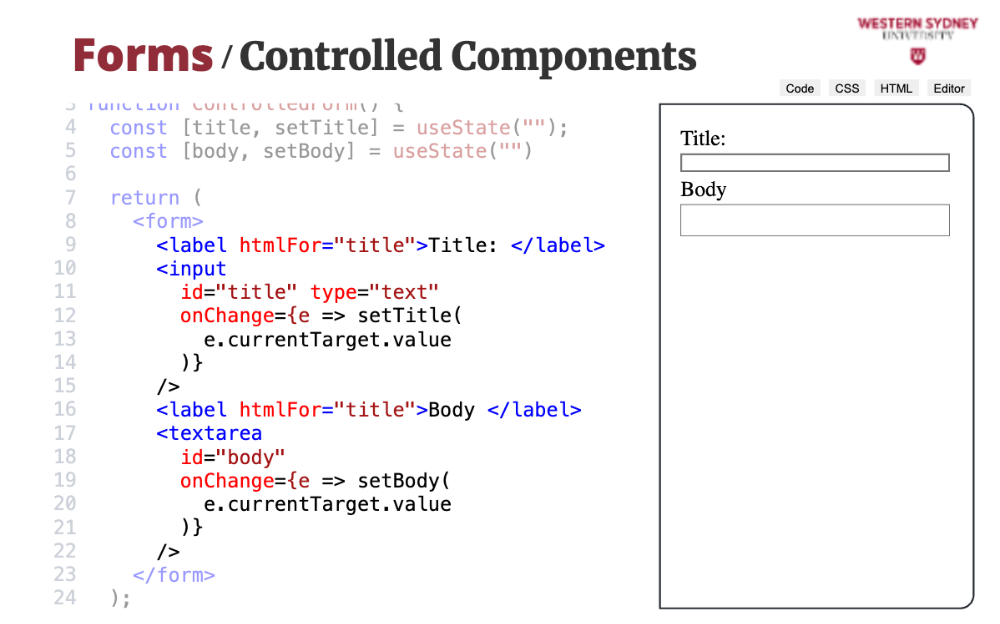The height and width of the screenshot is (624, 1000).
Task: Click the closing </form> tag
Action: pos(174,575)
